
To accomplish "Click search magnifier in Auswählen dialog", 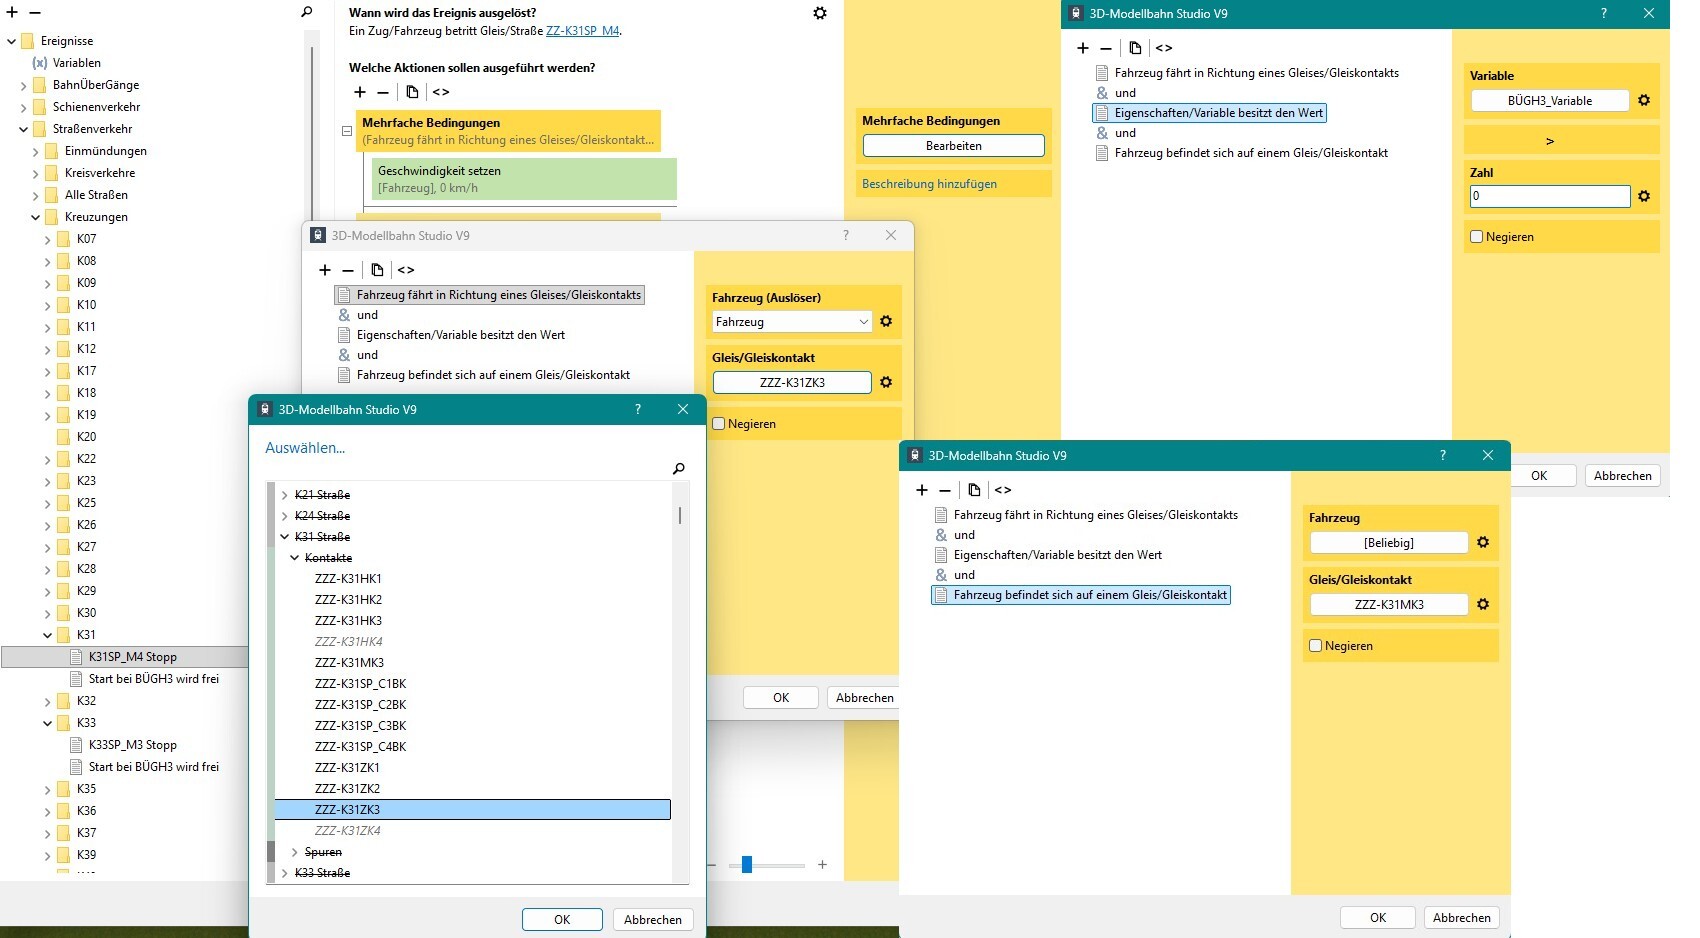I will point(679,468).
